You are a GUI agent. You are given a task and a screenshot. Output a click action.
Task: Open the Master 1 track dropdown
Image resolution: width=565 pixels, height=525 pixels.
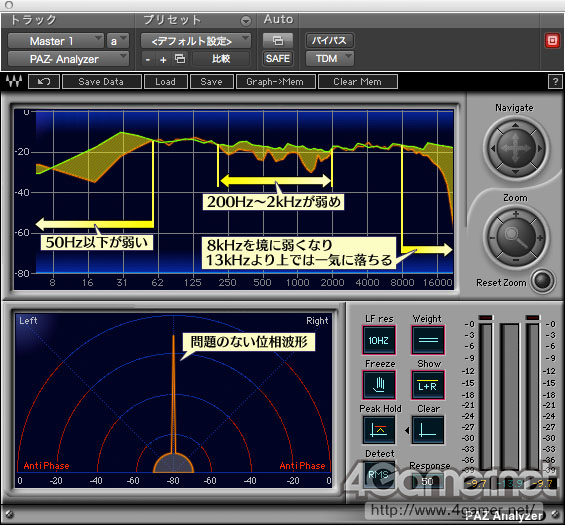click(55, 41)
